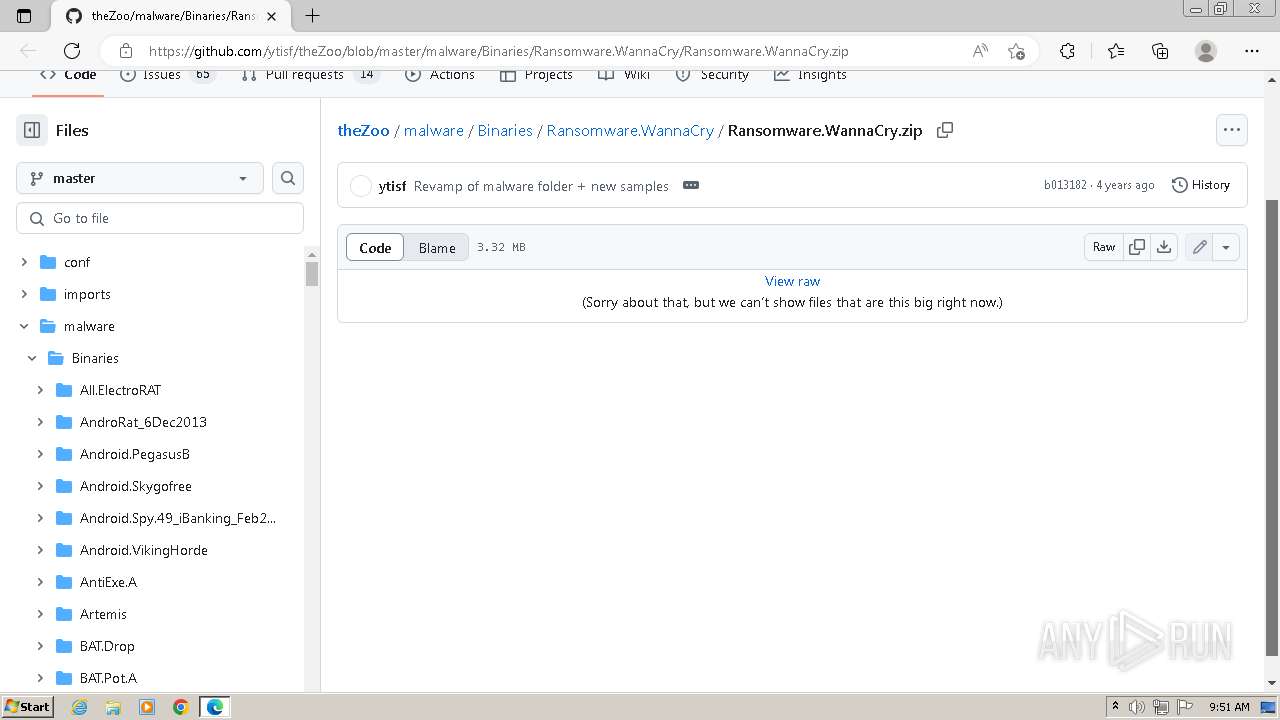Expand Android.Skygofree folder chevron

[x=40, y=486]
